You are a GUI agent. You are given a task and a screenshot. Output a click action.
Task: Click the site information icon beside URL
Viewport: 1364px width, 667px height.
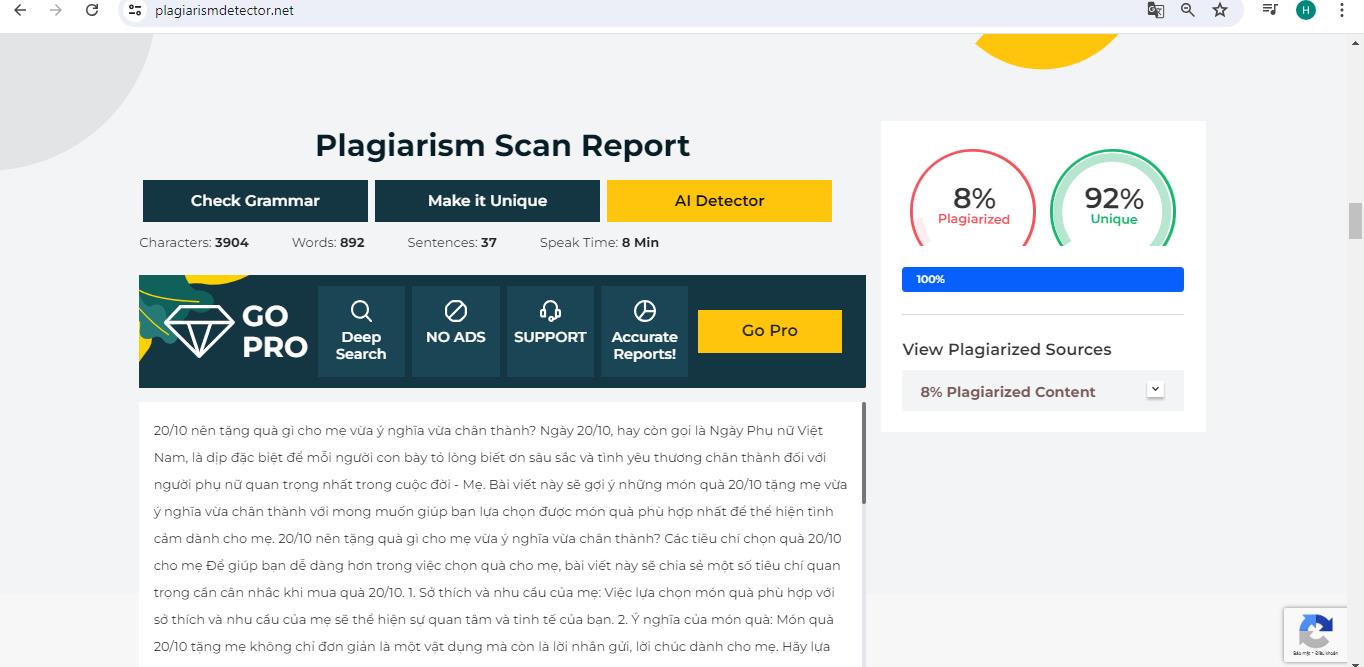point(135,10)
